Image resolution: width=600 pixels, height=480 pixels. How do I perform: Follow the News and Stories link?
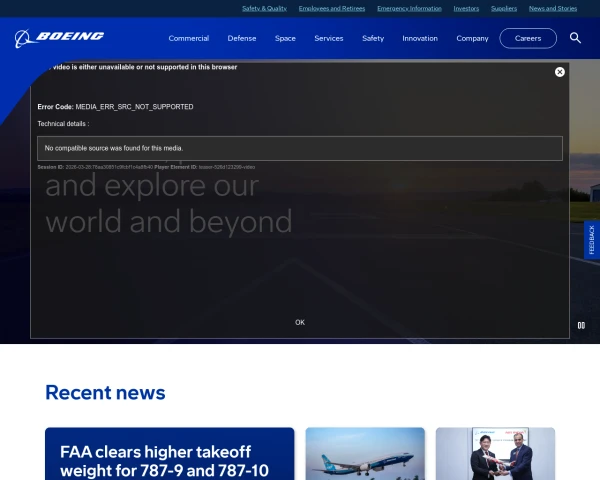[x=553, y=8]
